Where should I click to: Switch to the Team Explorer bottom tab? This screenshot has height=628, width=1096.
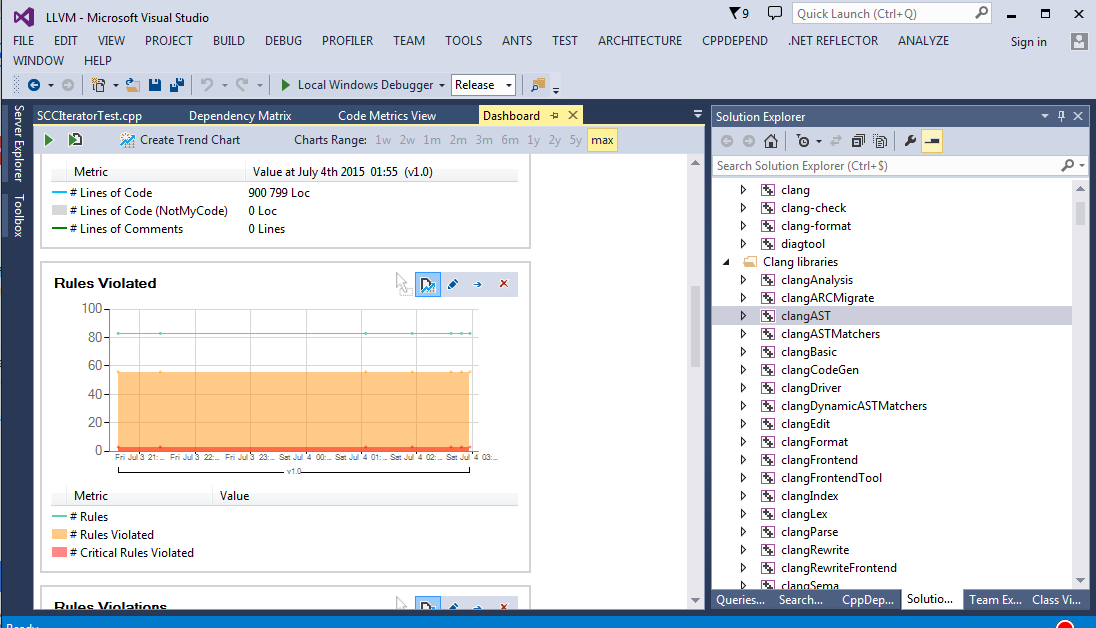995,599
